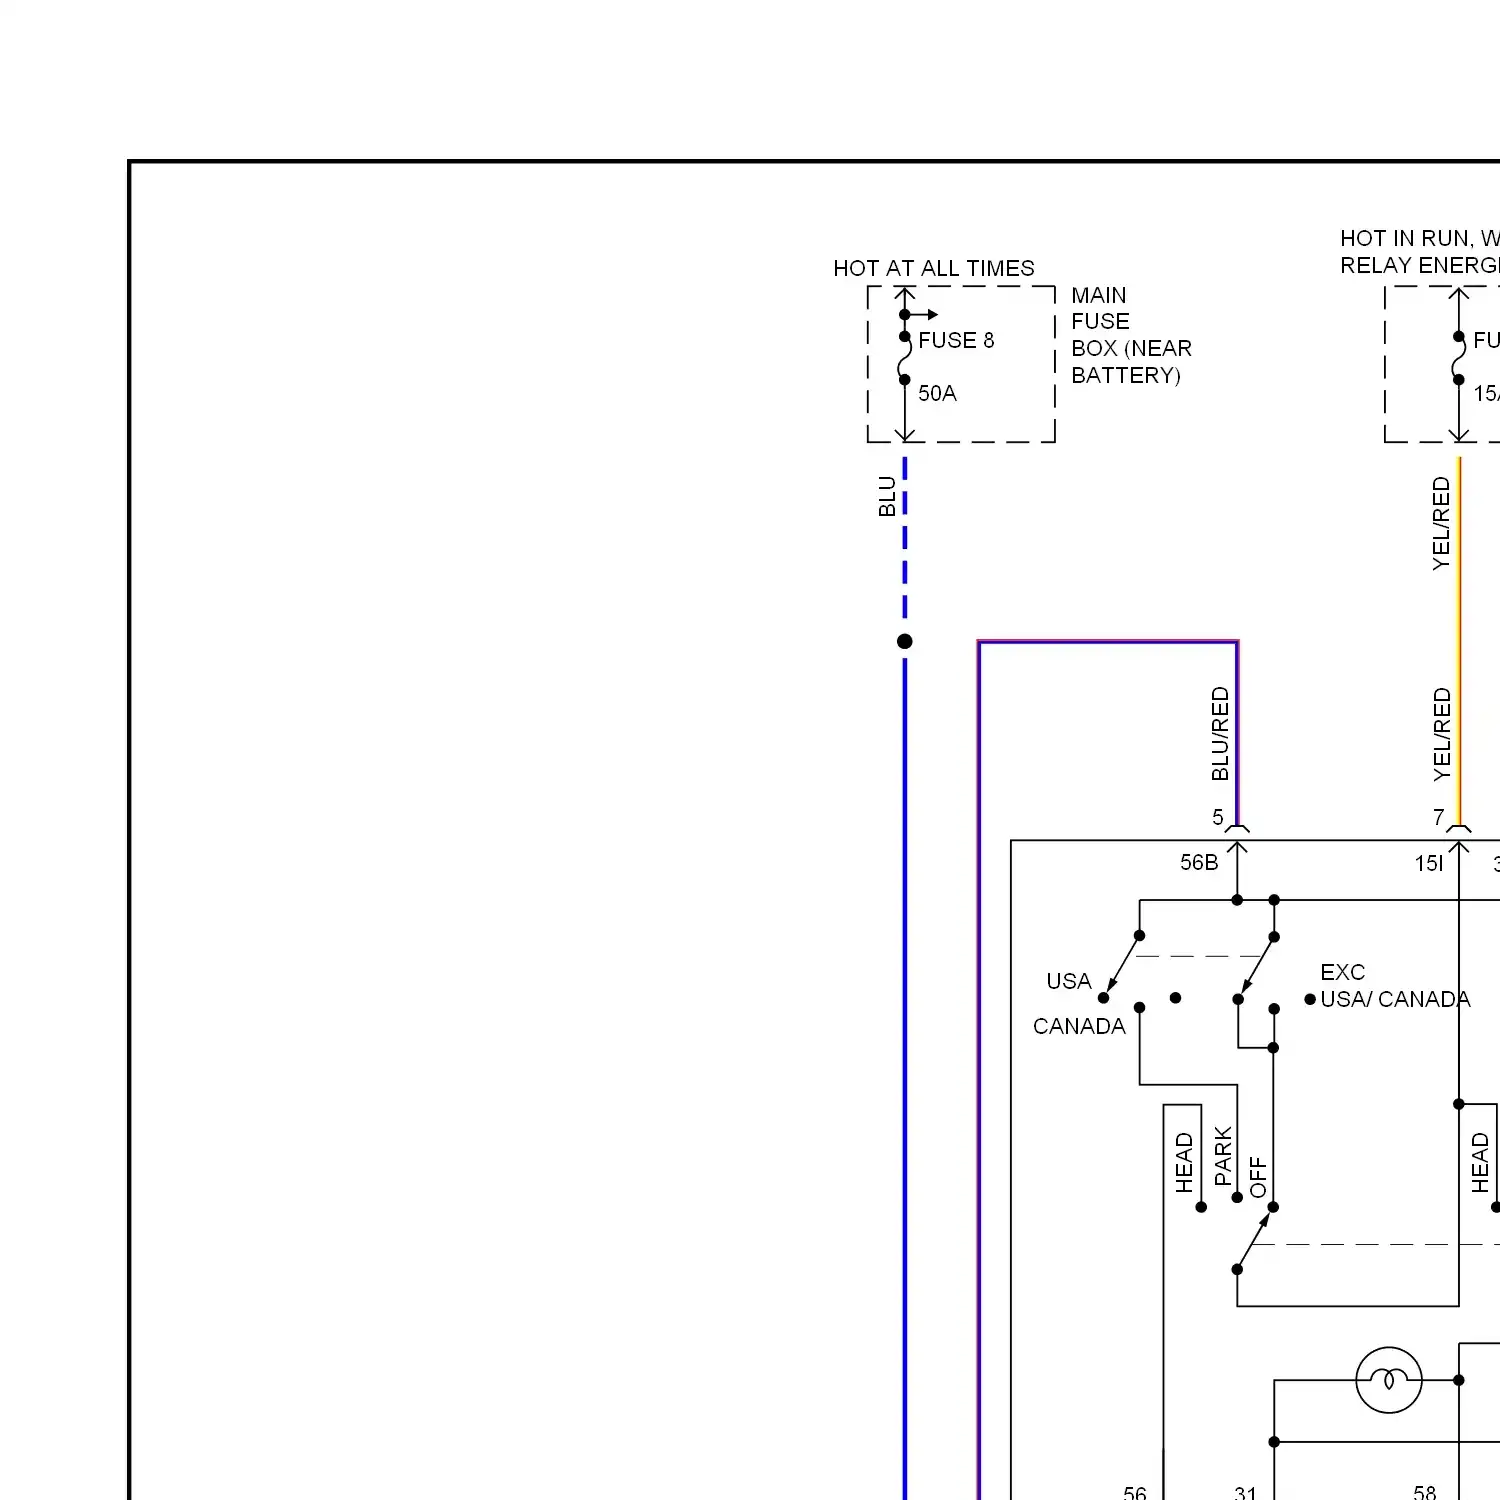This screenshot has height=1500, width=1500.
Task: Click the "USA" switch label
Action: (1069, 981)
